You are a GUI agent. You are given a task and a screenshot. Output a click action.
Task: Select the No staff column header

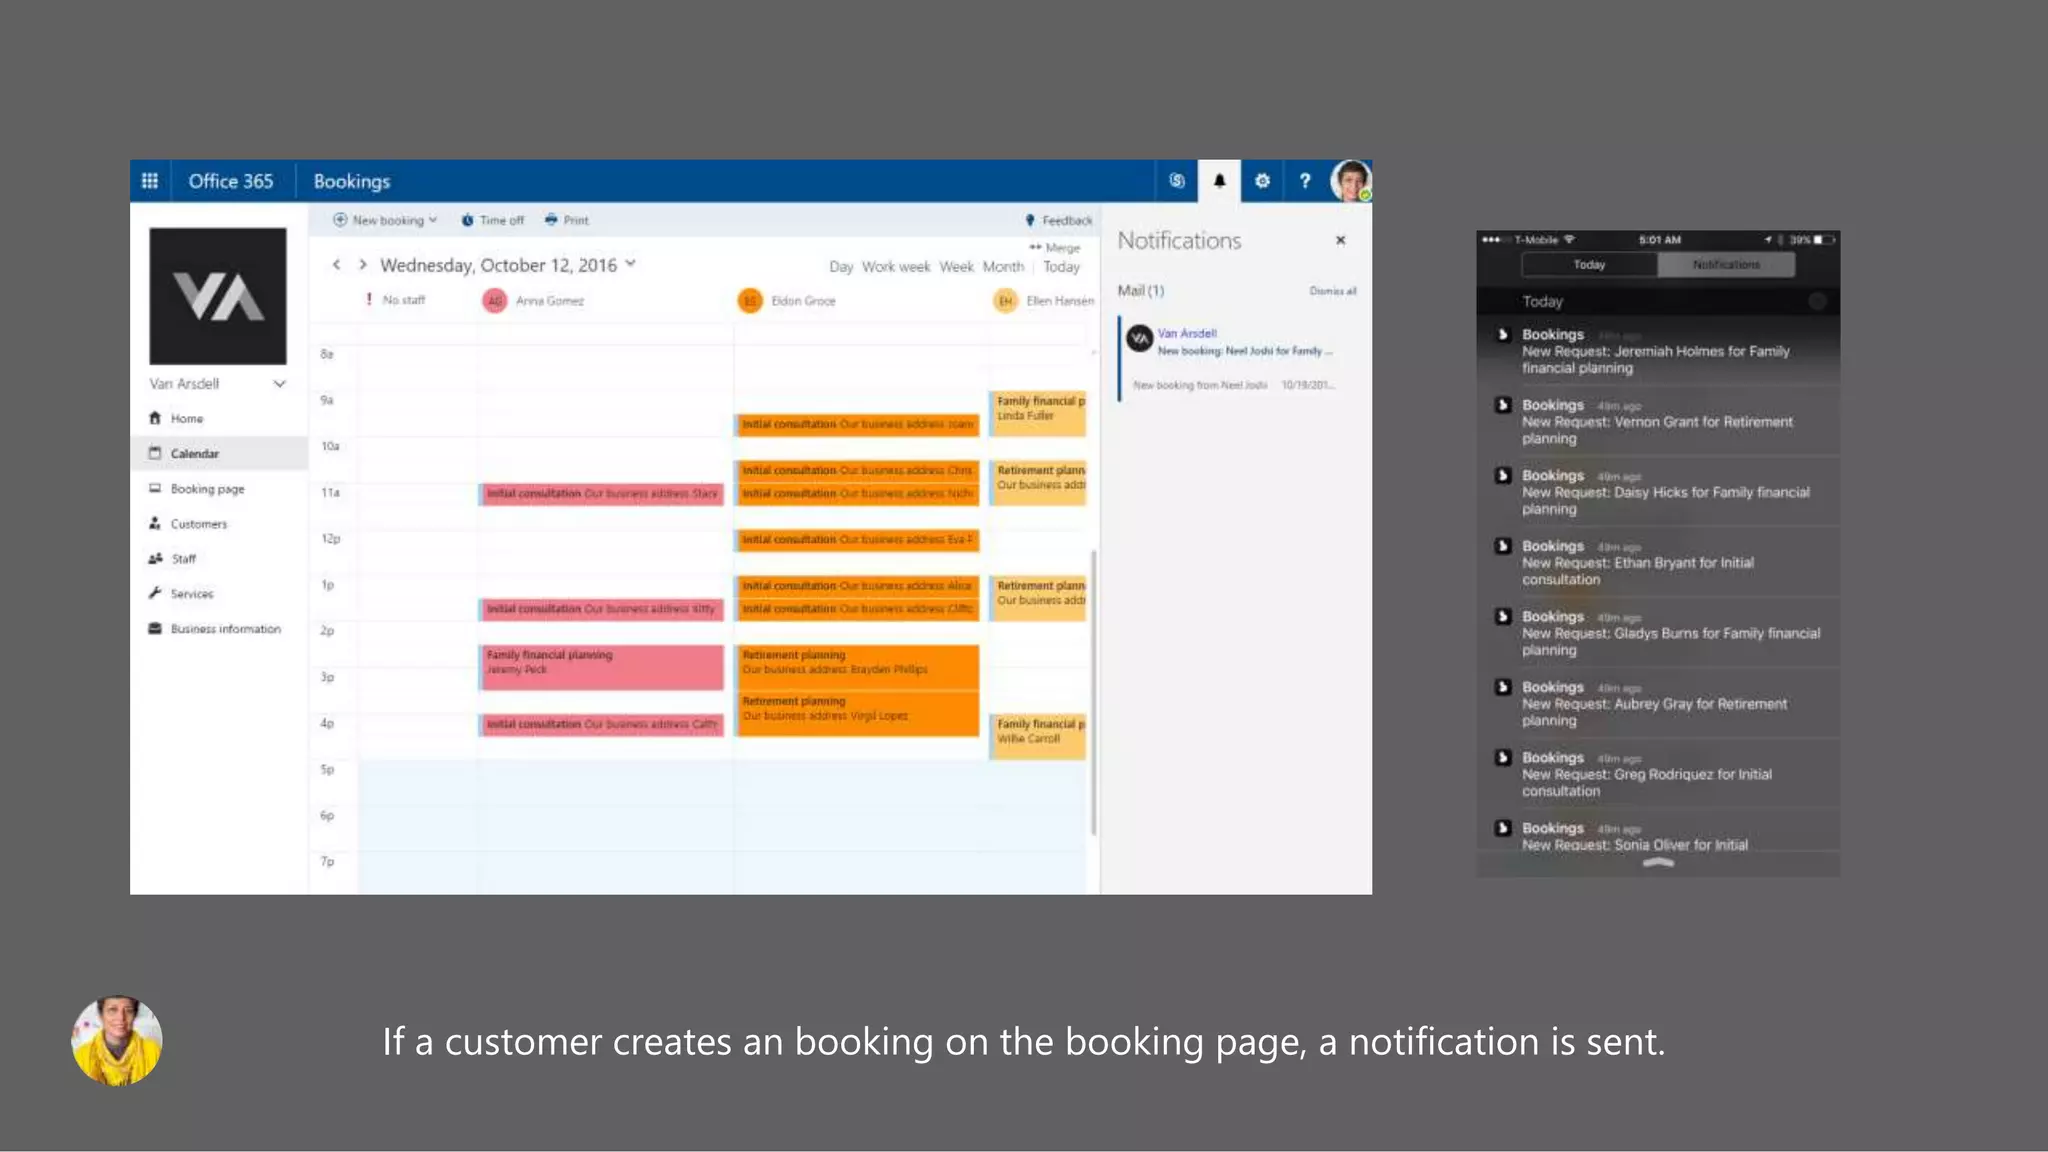pyautogui.click(x=396, y=300)
